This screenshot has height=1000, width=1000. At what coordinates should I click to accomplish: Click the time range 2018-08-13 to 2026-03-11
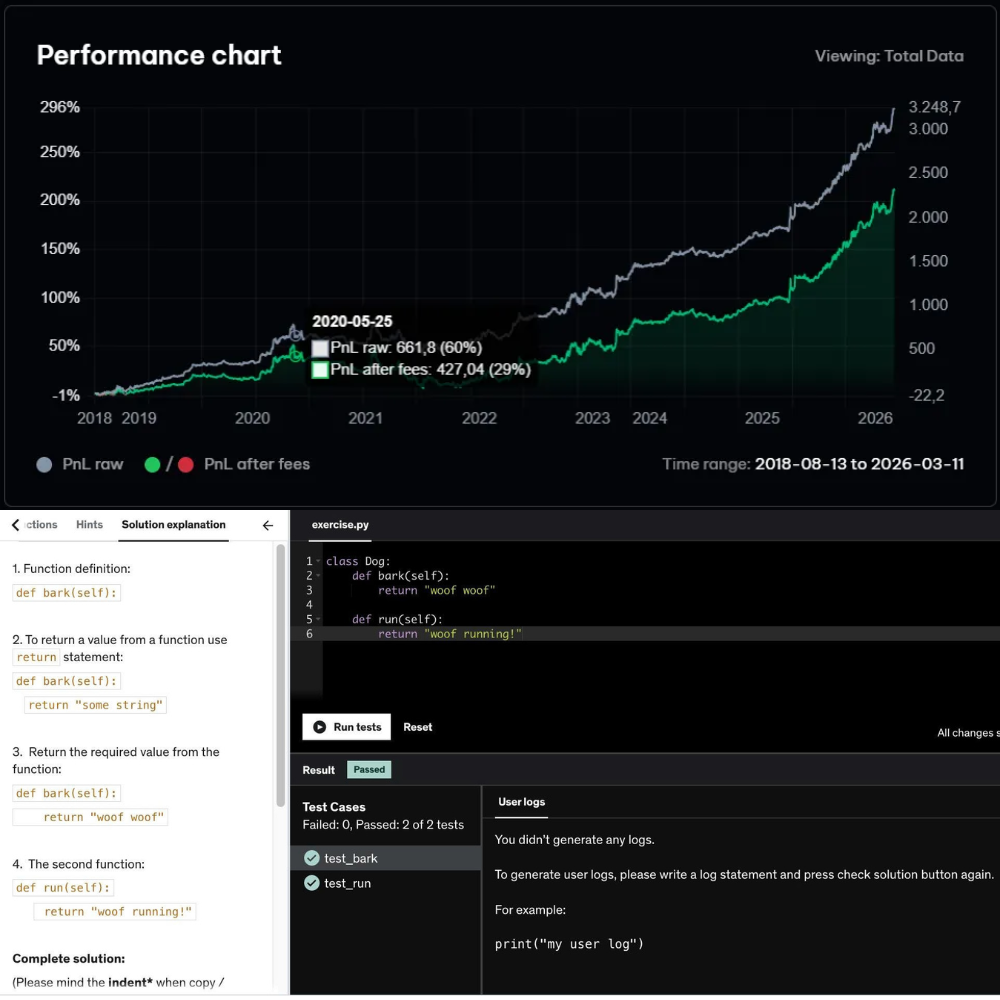(x=859, y=464)
